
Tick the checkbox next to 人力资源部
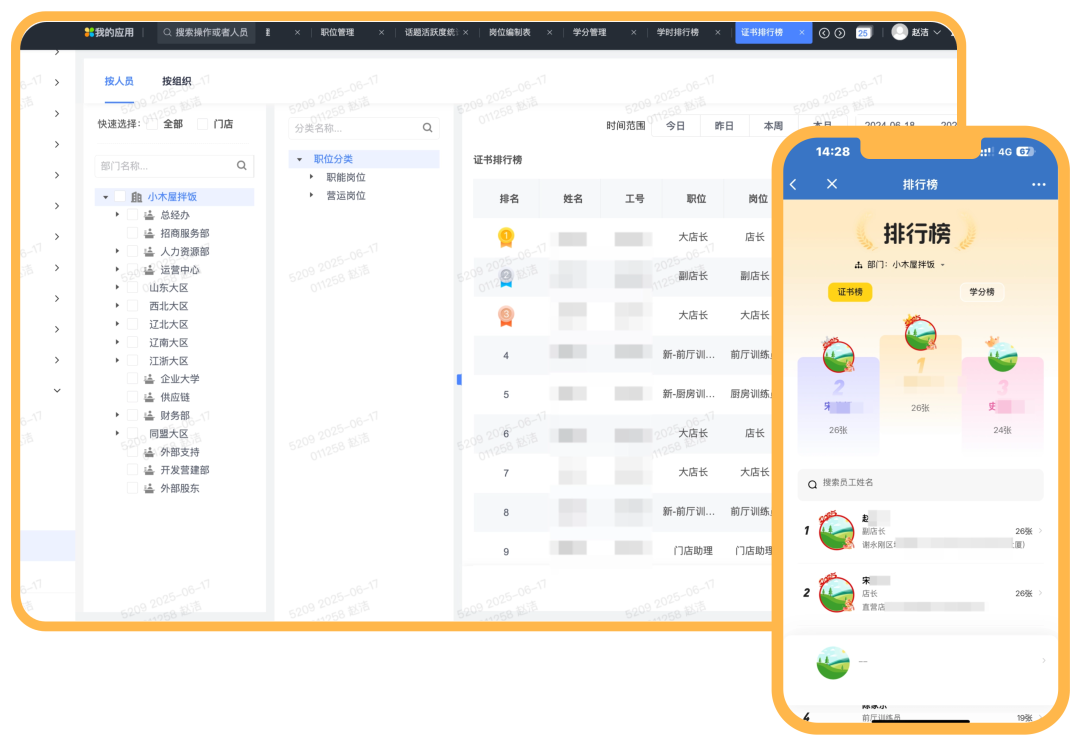(133, 252)
